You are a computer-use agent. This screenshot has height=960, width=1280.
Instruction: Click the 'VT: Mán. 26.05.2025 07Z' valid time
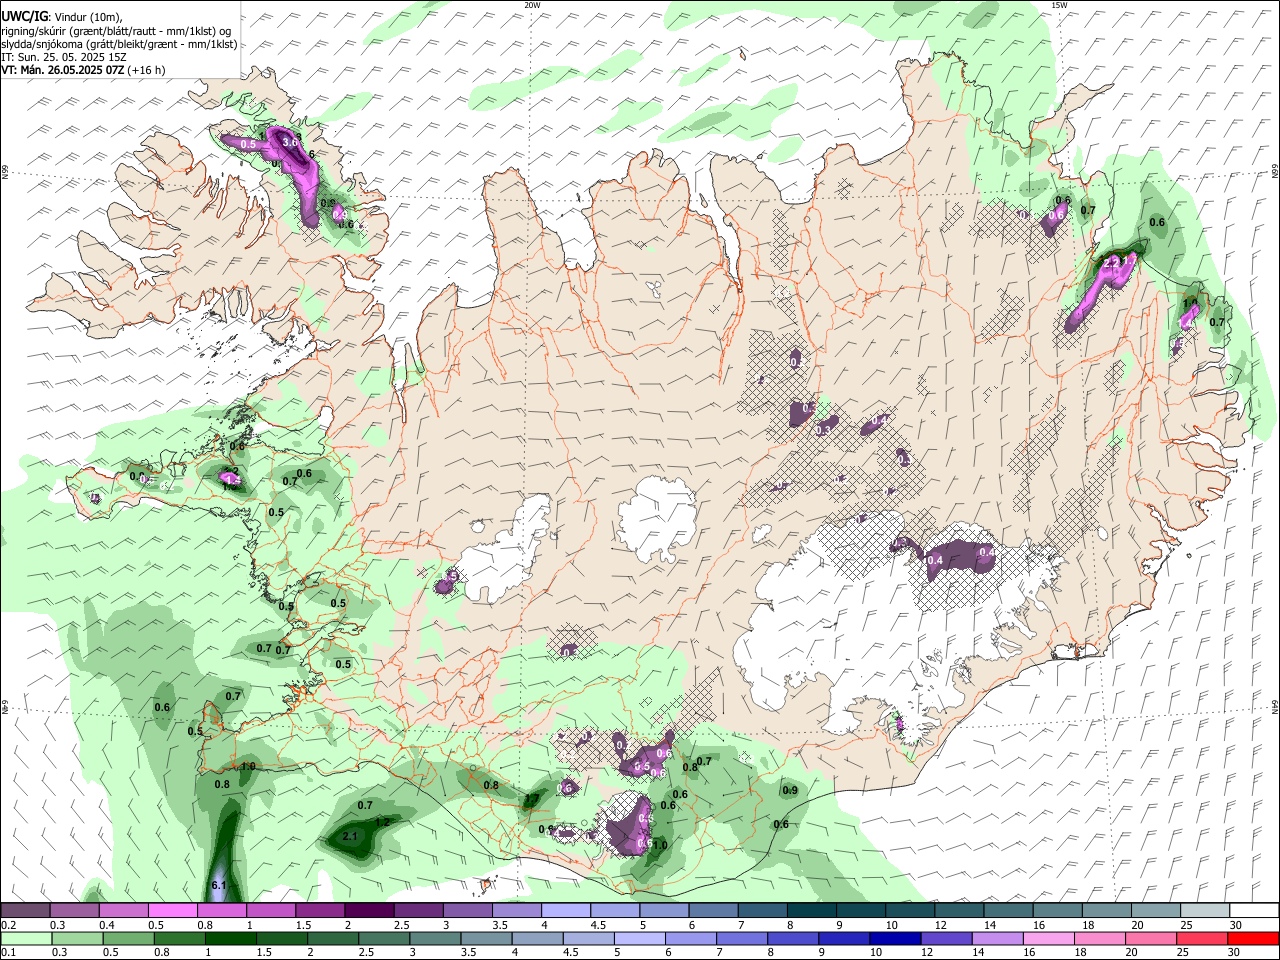coord(62,70)
